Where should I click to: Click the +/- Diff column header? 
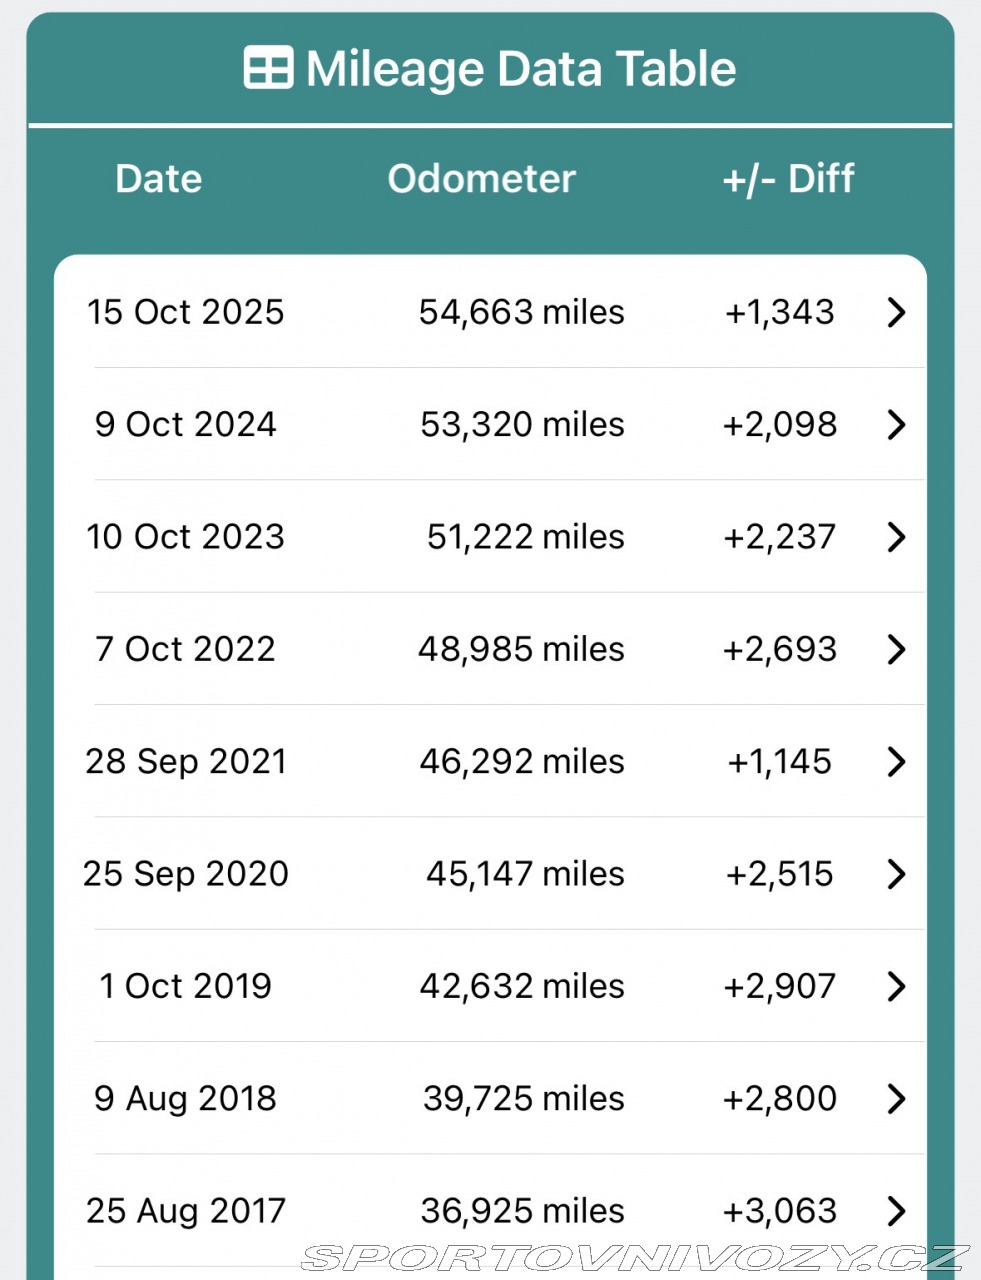click(x=788, y=179)
